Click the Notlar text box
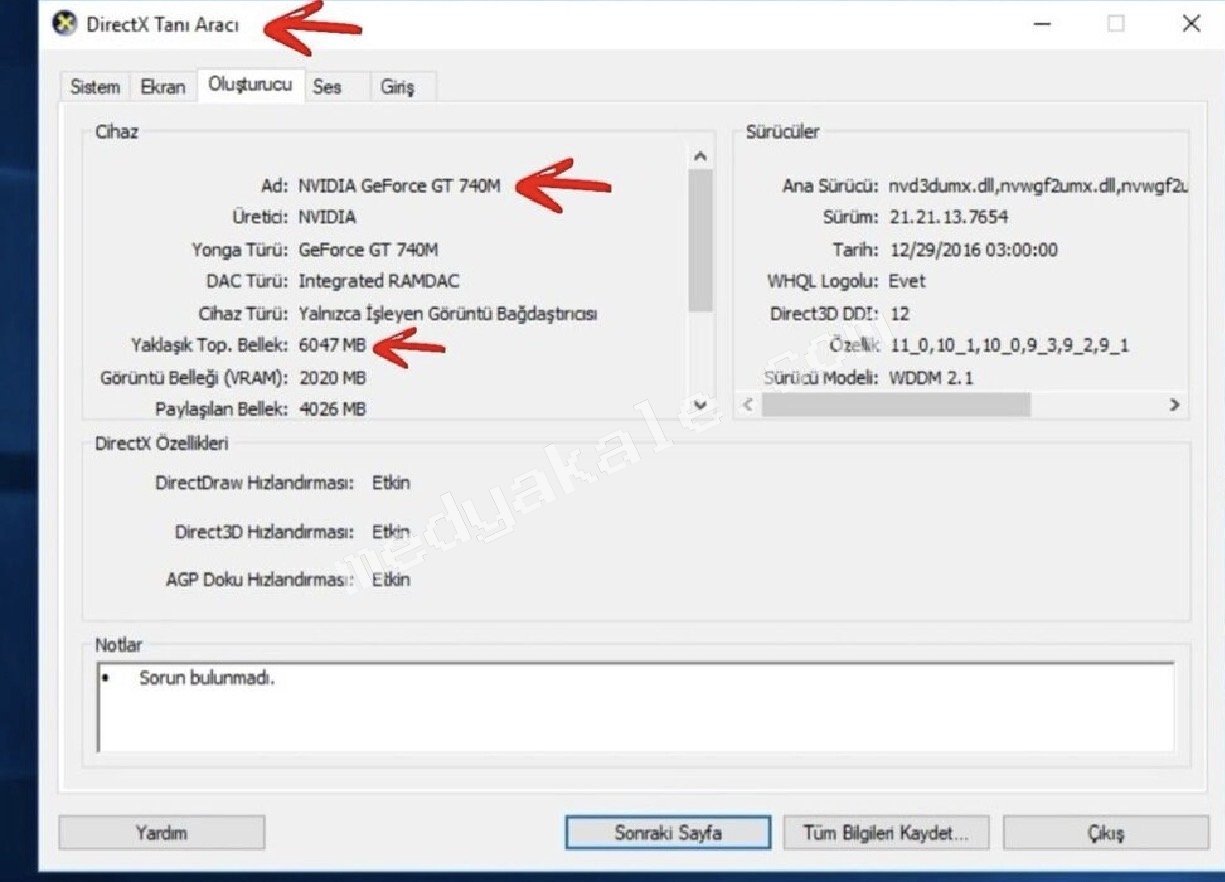The image size is (1225, 882). pyautogui.click(x=636, y=706)
